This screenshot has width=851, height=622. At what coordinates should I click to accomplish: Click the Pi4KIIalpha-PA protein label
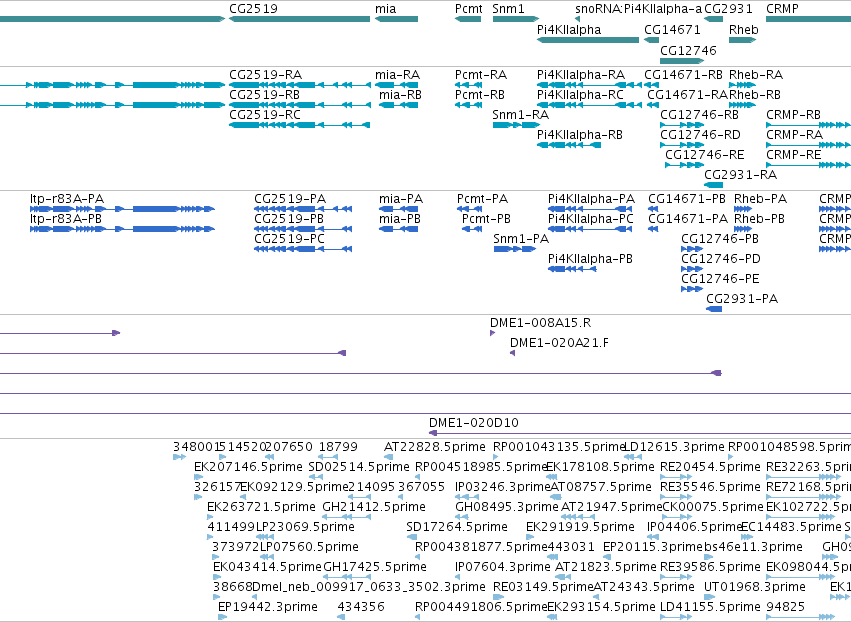tap(590, 199)
